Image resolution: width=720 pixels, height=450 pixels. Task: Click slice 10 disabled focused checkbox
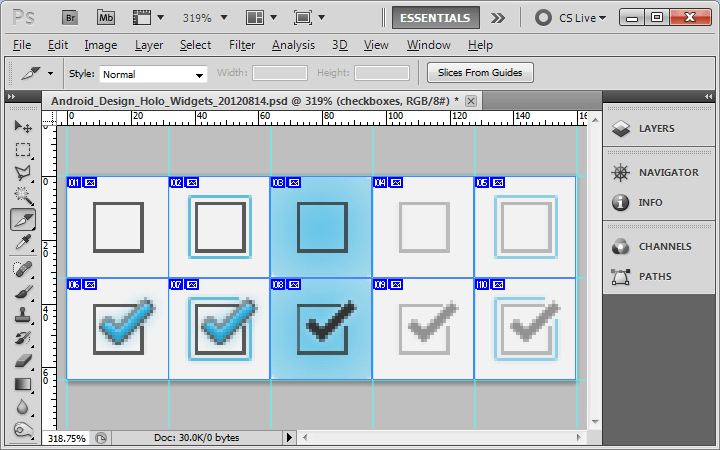coord(526,328)
